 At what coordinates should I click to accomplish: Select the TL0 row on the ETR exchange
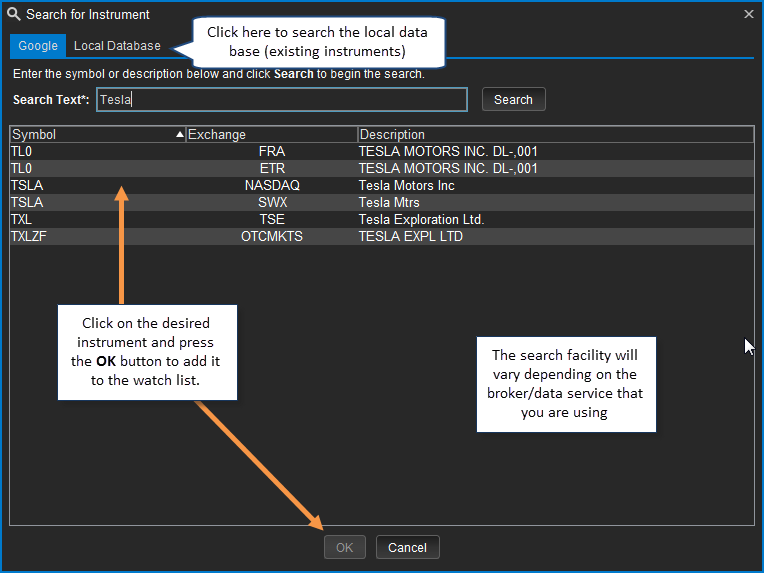382,169
